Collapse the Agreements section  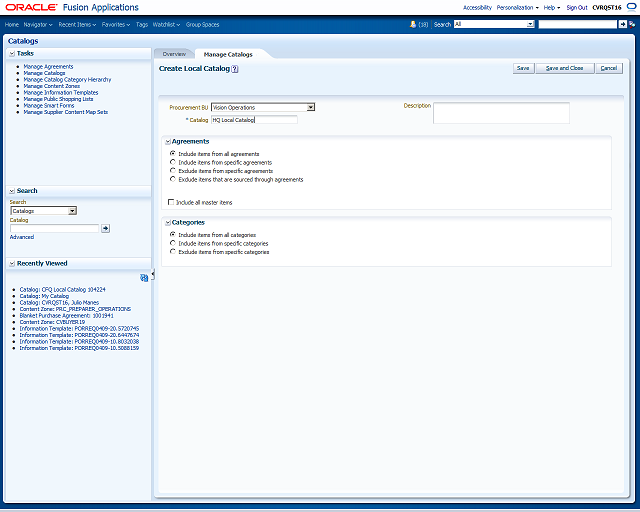[168, 142]
